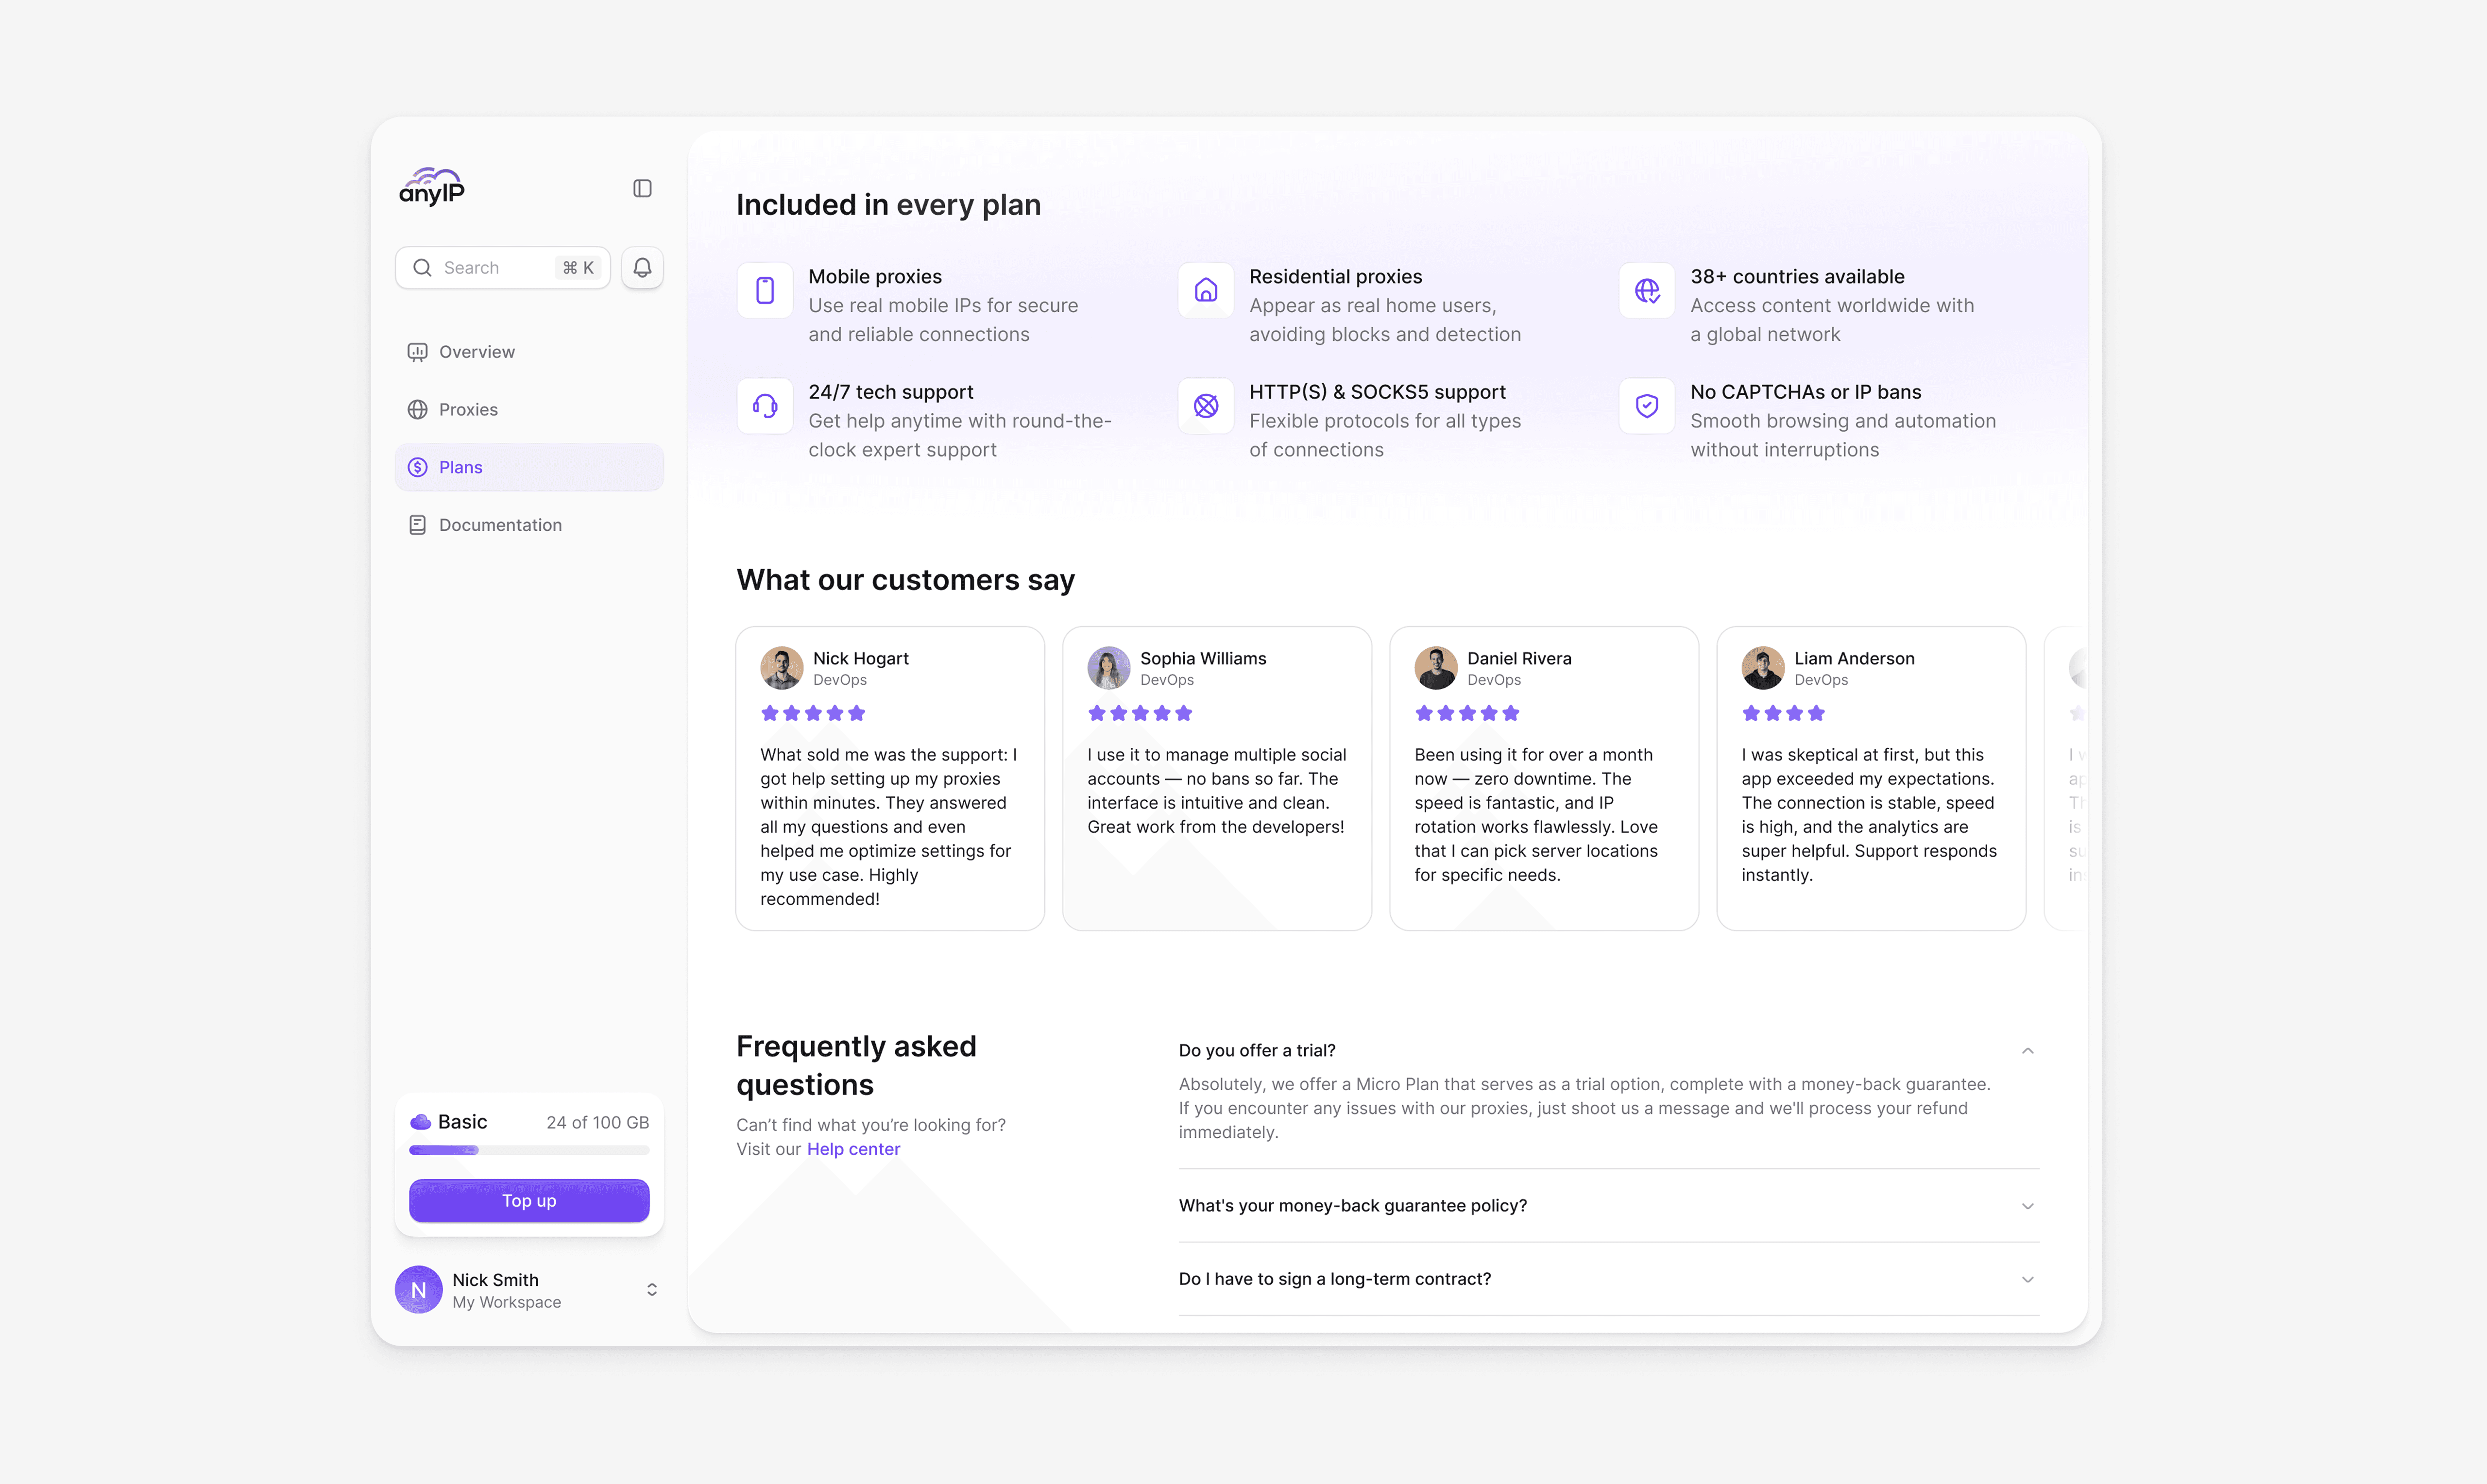Open the Help center link
Screen dimensions: 2487x1484
853,1149
